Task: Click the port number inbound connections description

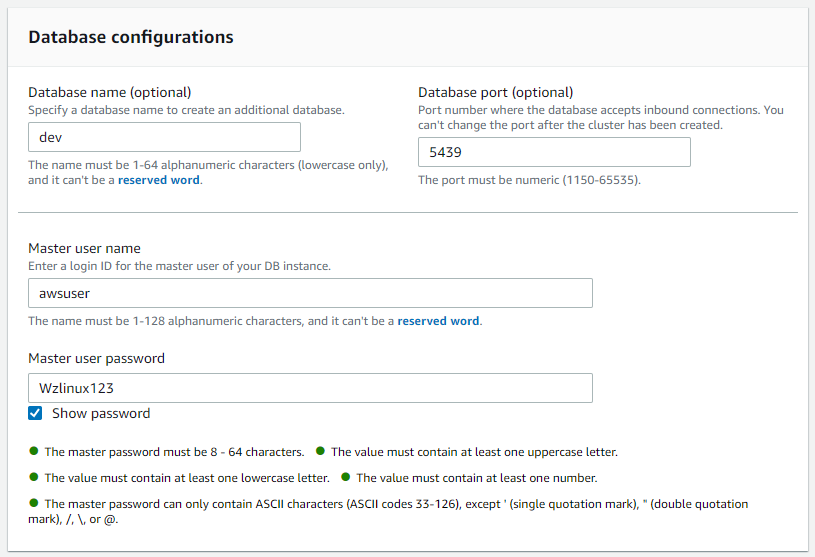Action: coord(601,117)
